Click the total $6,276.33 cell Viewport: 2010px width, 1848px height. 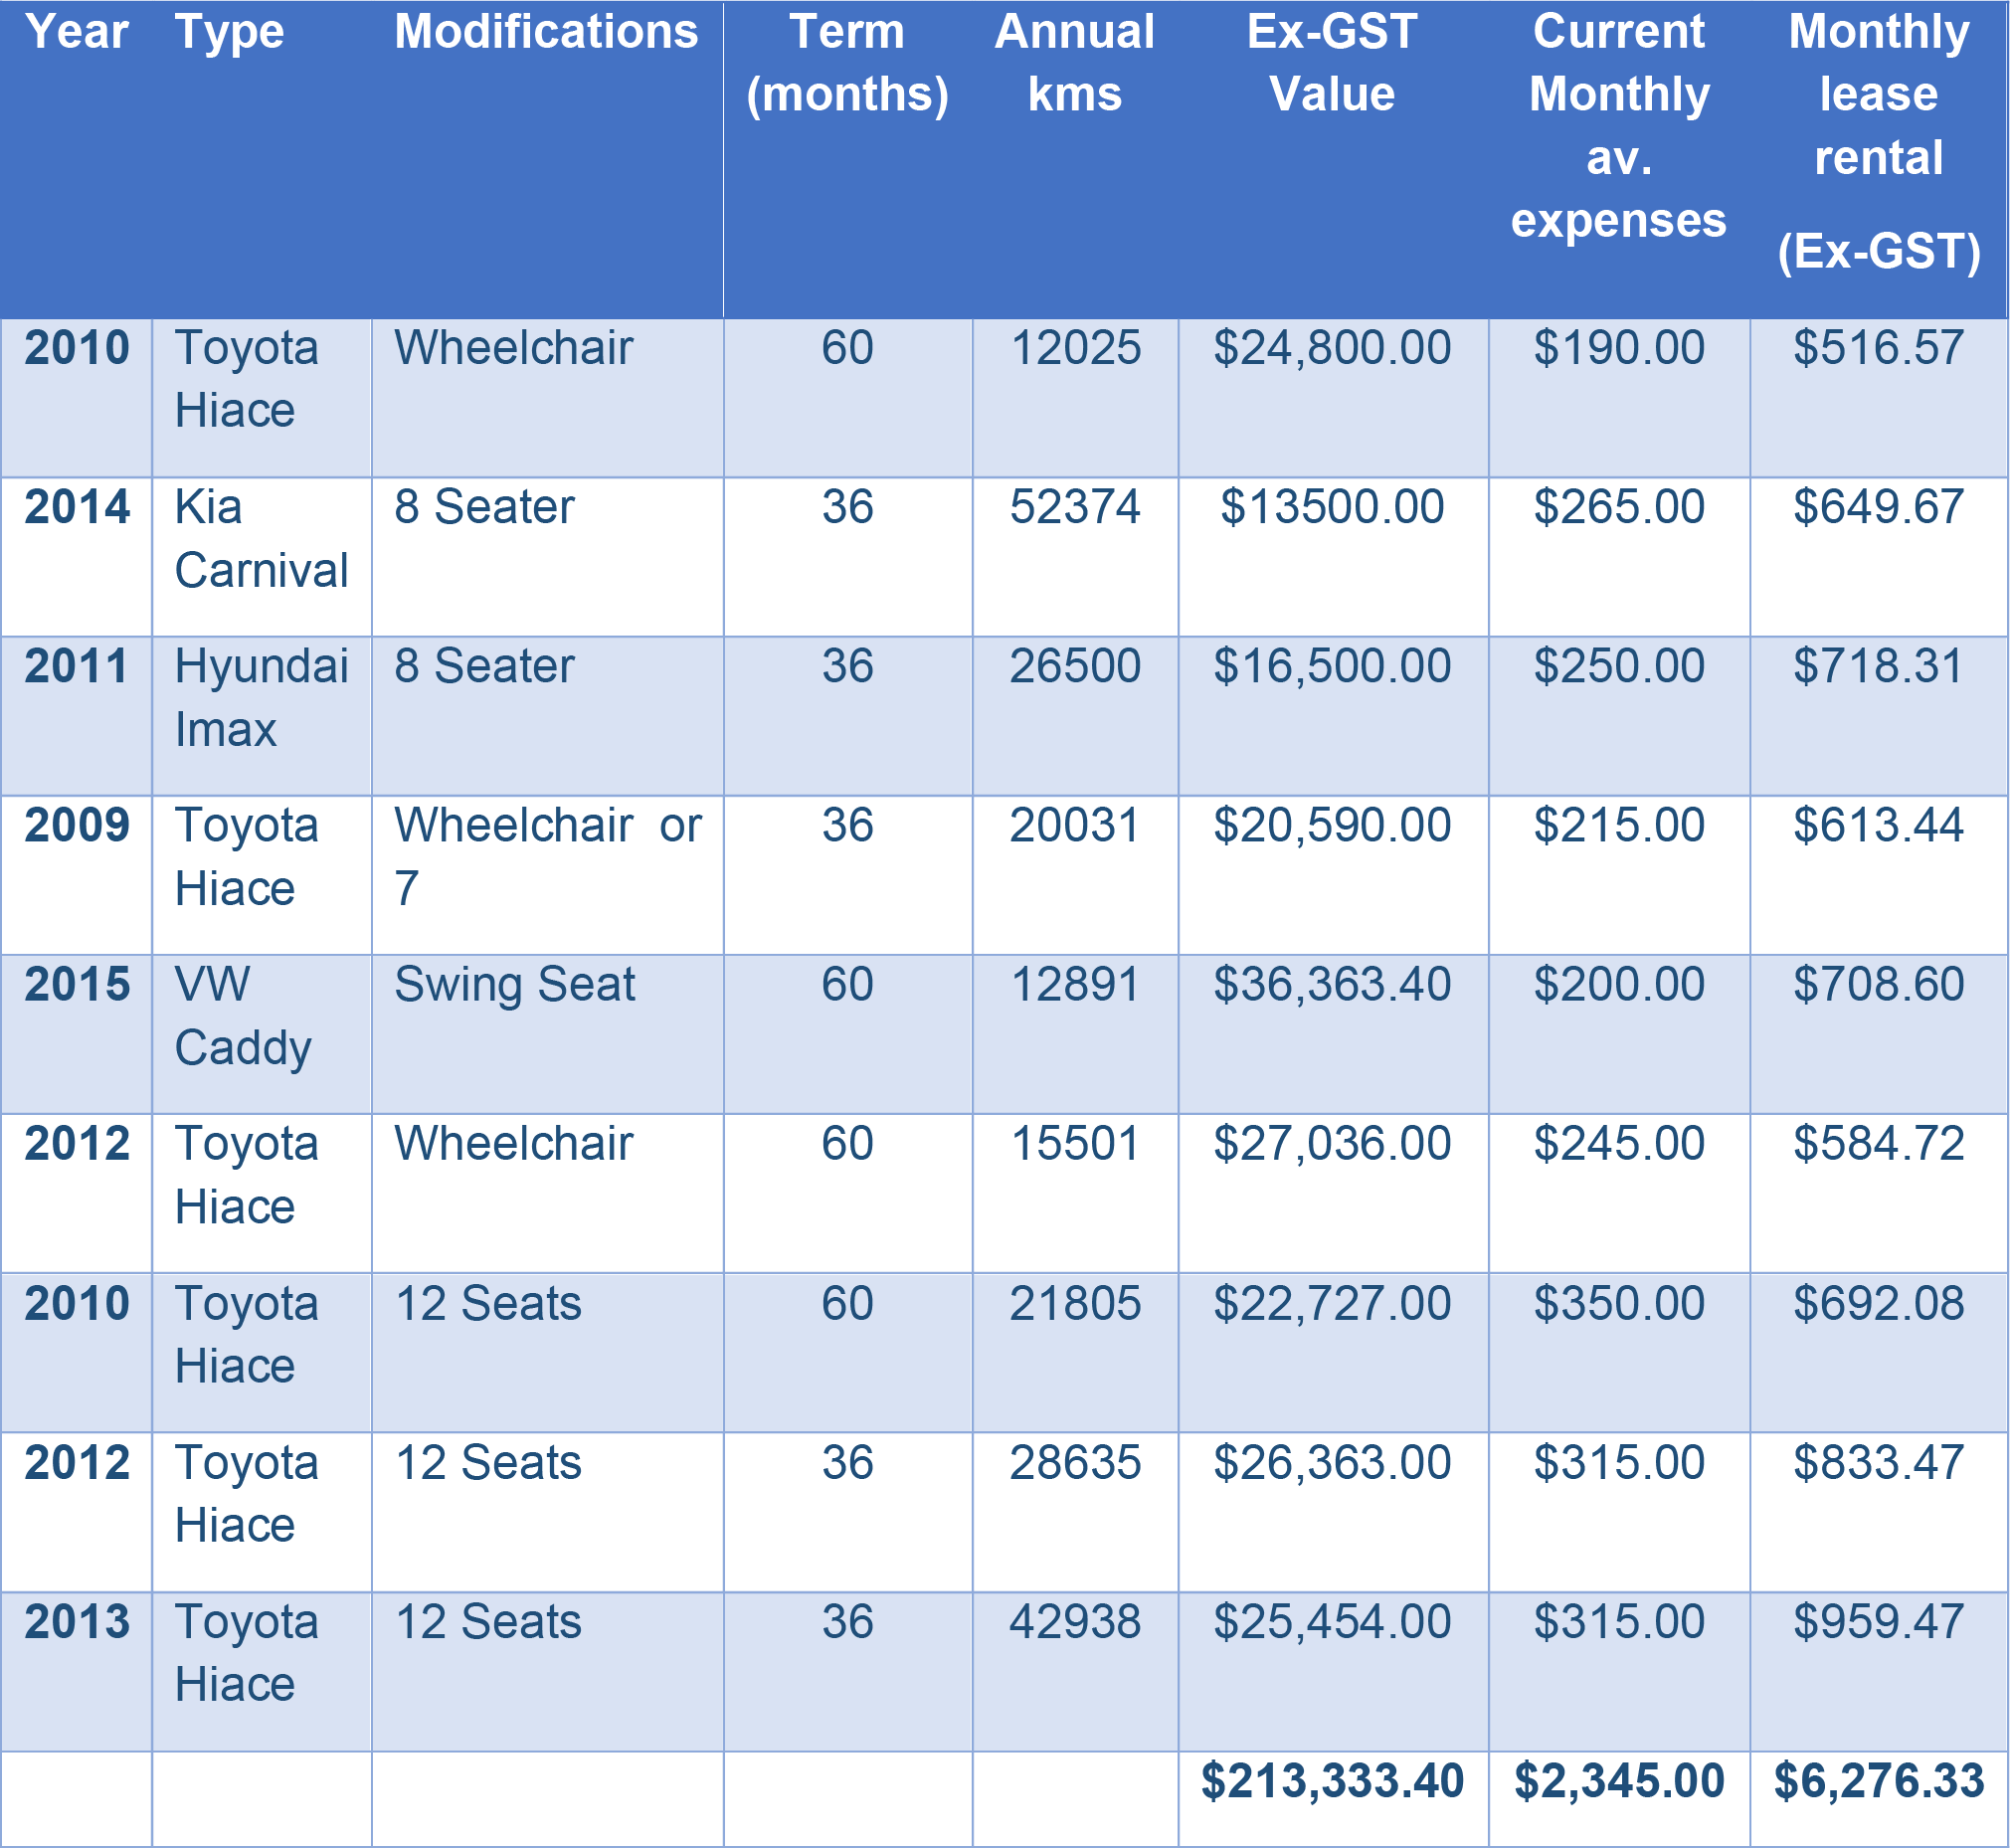[x=1878, y=1780]
